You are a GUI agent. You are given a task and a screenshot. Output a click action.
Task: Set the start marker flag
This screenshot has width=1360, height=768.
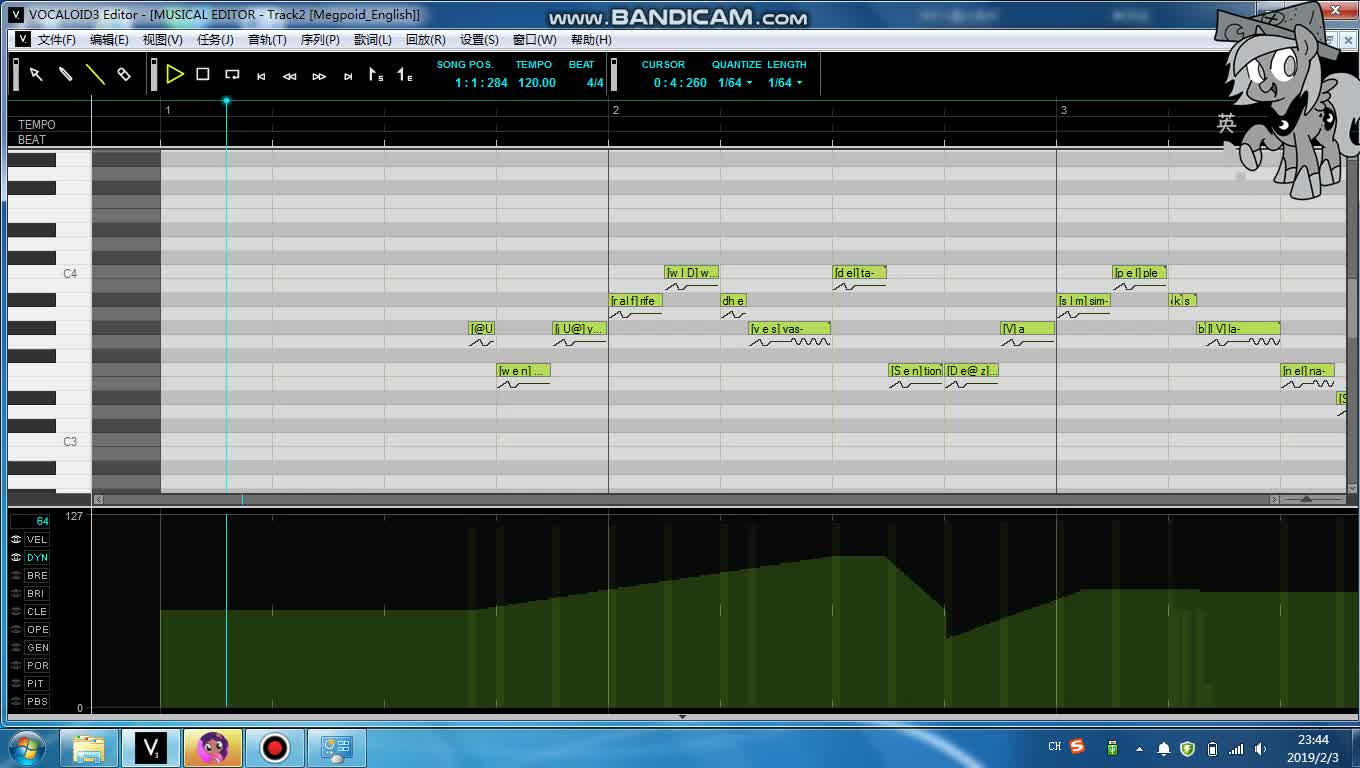click(x=376, y=75)
